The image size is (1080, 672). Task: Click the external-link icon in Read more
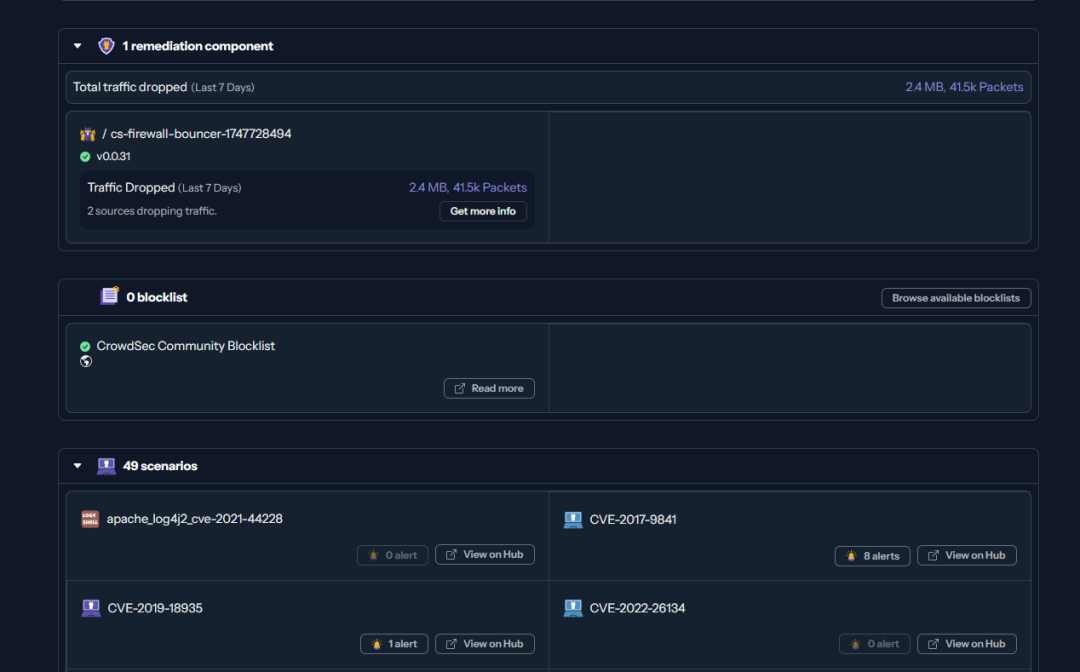click(460, 389)
